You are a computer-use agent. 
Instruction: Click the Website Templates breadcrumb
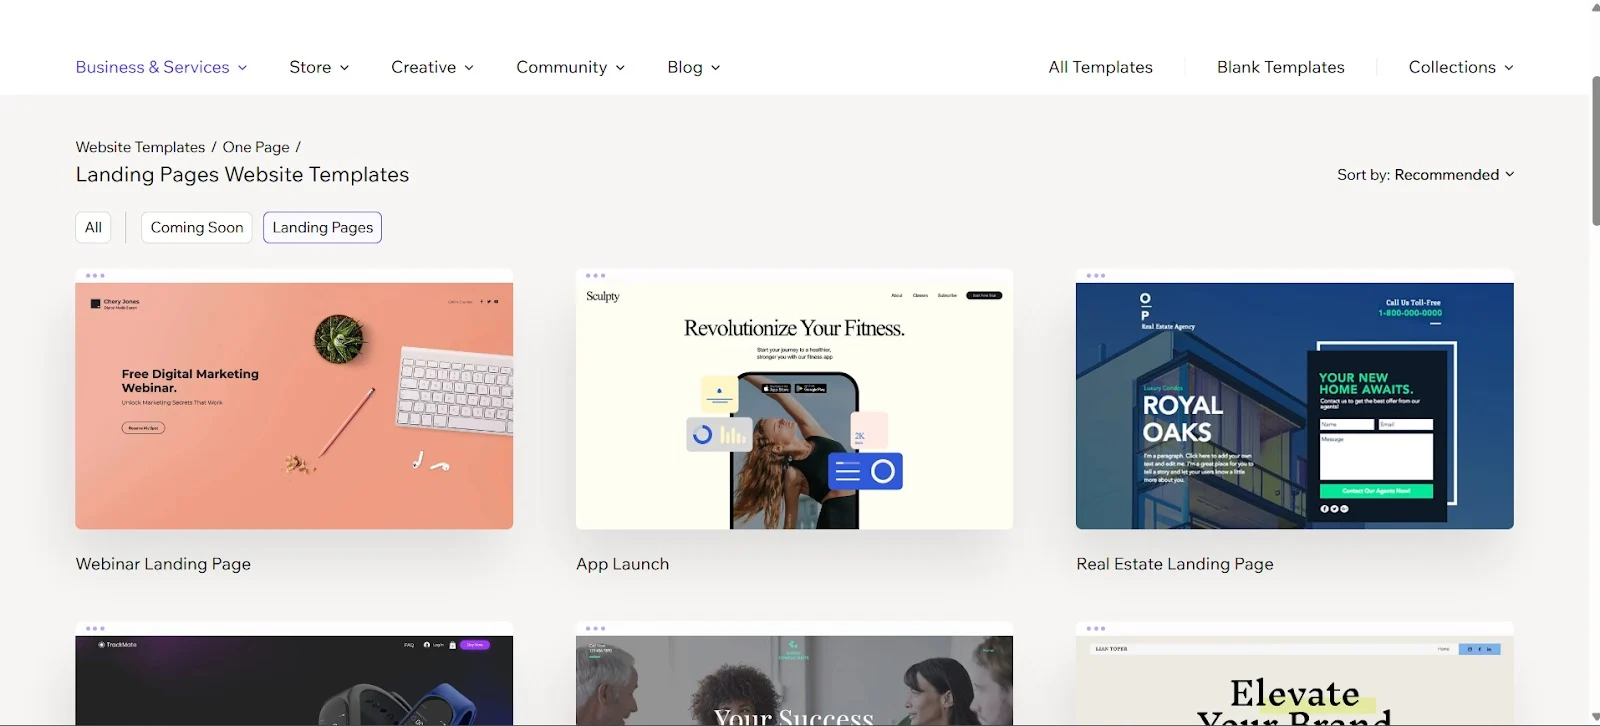(140, 147)
